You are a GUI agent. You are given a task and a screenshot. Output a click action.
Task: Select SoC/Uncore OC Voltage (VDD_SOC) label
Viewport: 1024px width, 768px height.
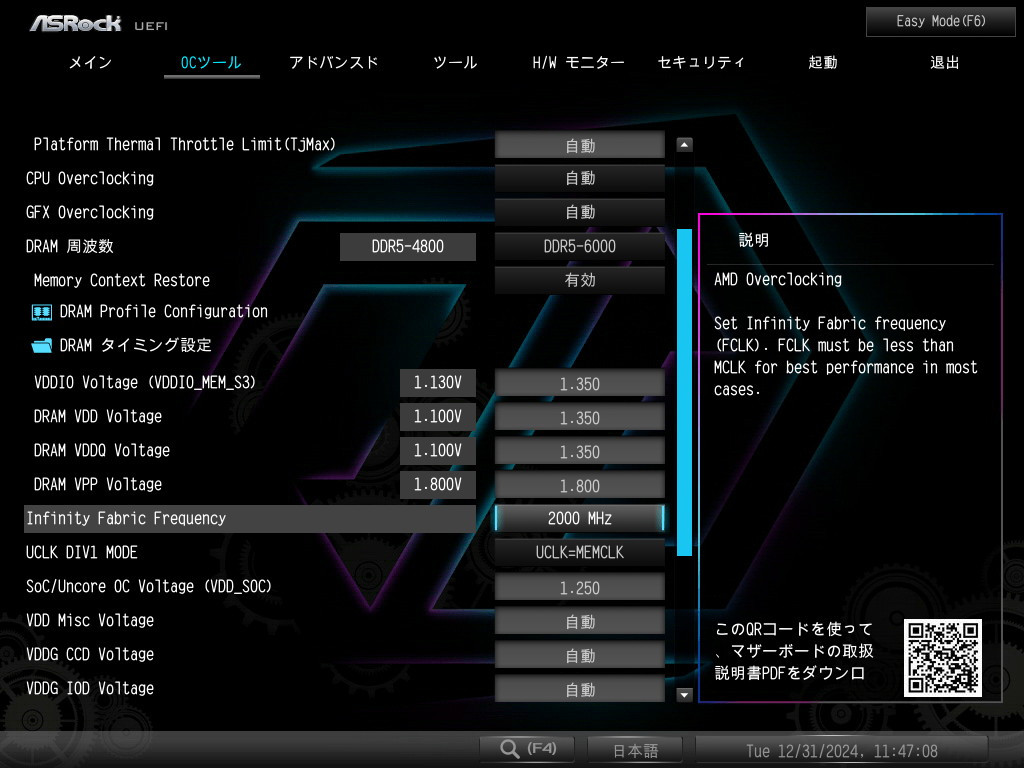[149, 586]
